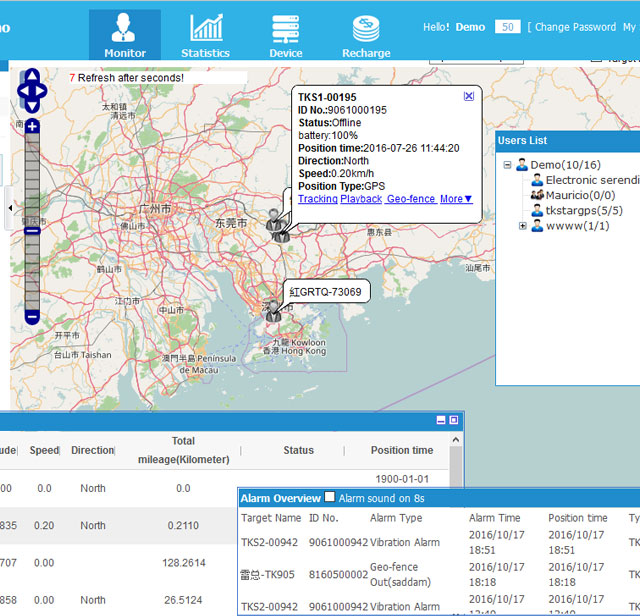This screenshot has width=640, height=616.
Task: Enable the Alarm sound checkbox
Action: (330, 497)
